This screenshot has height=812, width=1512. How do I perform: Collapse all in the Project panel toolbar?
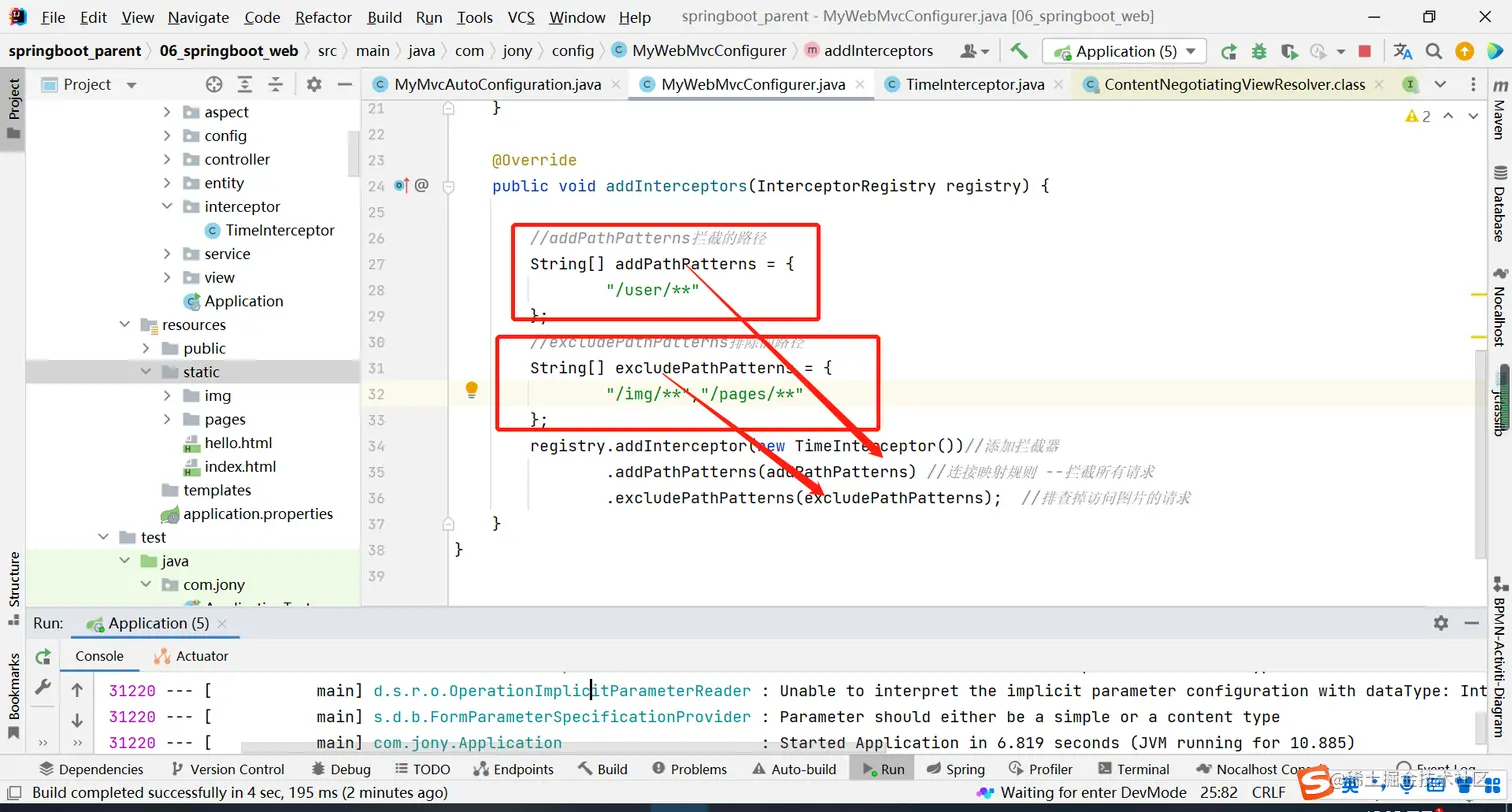coord(275,85)
